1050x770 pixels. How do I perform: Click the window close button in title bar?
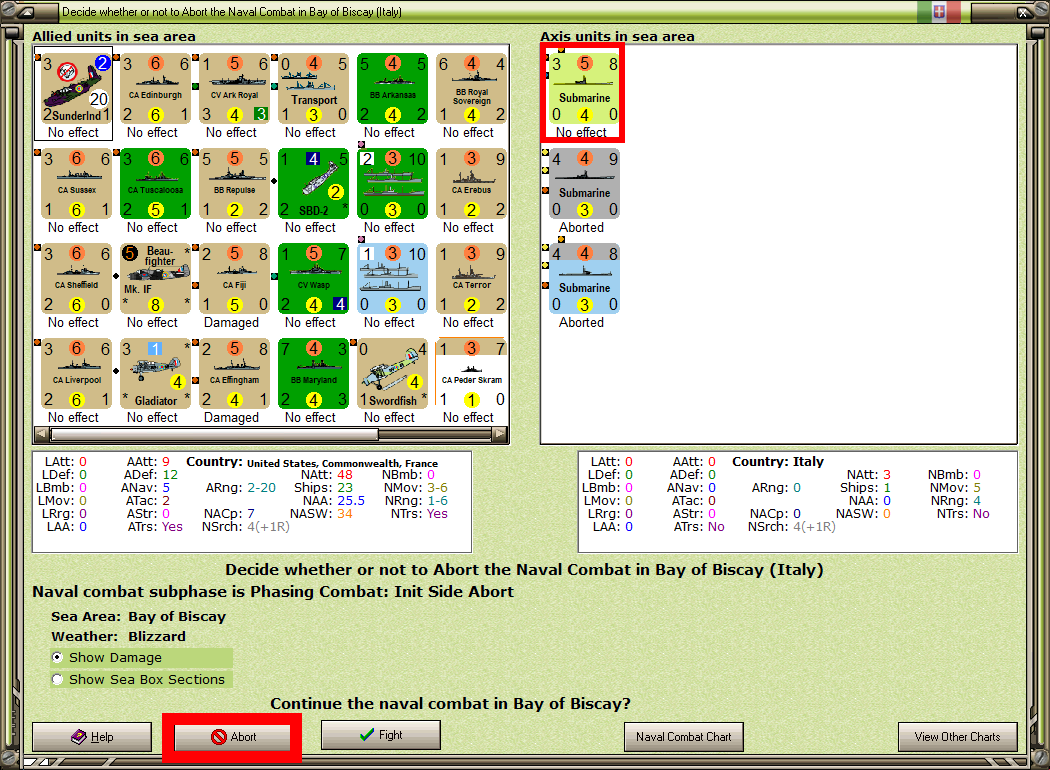pos(1024,11)
